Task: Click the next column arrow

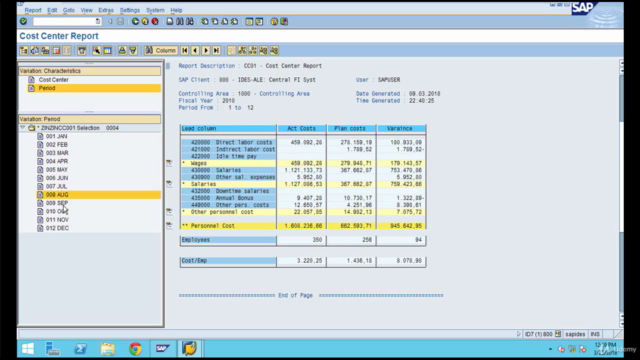Action: click(x=206, y=50)
